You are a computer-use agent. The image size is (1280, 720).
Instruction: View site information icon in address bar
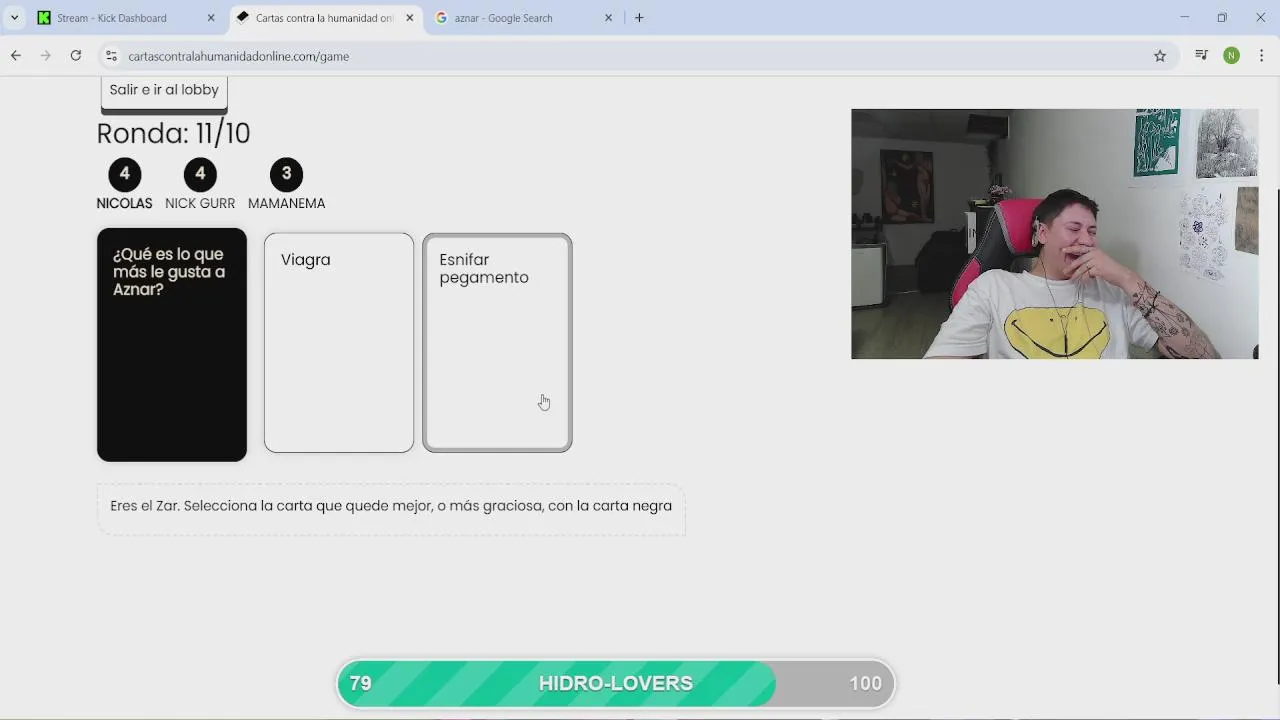(111, 56)
